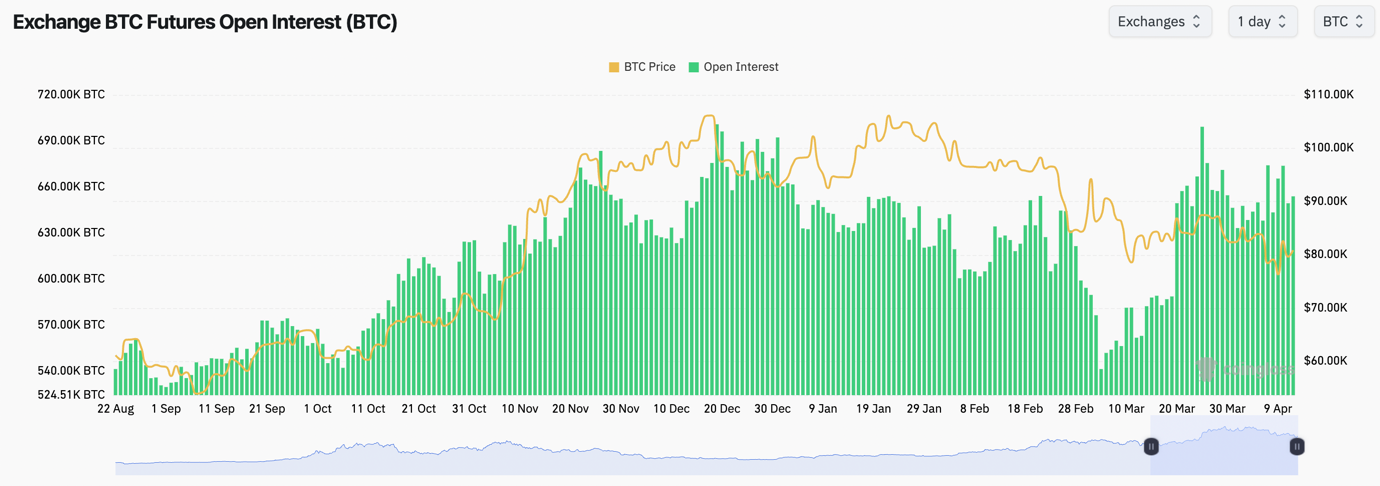Expand the BTC unit selector
This screenshot has height=486, width=1380.
(x=1342, y=21)
